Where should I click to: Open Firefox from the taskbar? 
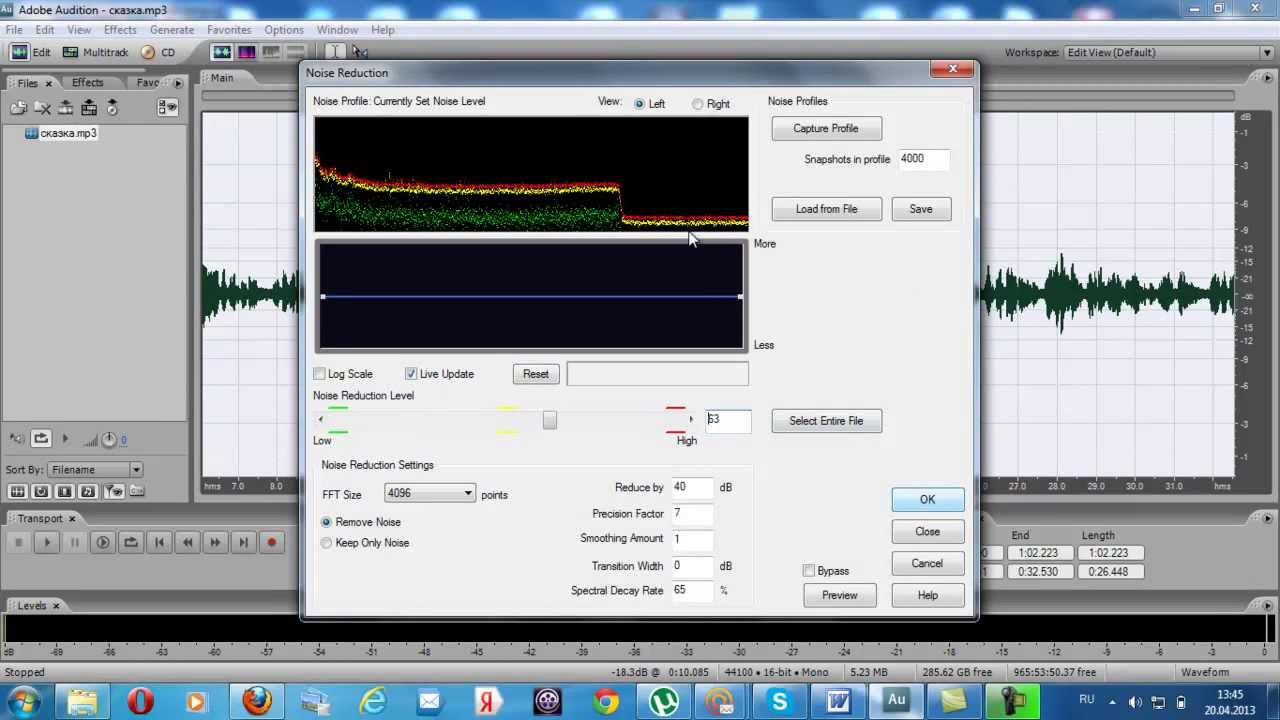(257, 702)
